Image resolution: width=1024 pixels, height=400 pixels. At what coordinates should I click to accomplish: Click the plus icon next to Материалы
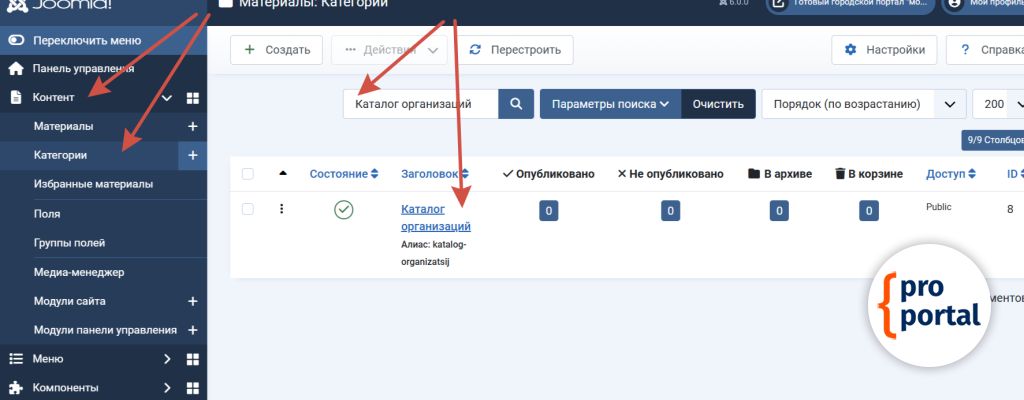point(192,127)
